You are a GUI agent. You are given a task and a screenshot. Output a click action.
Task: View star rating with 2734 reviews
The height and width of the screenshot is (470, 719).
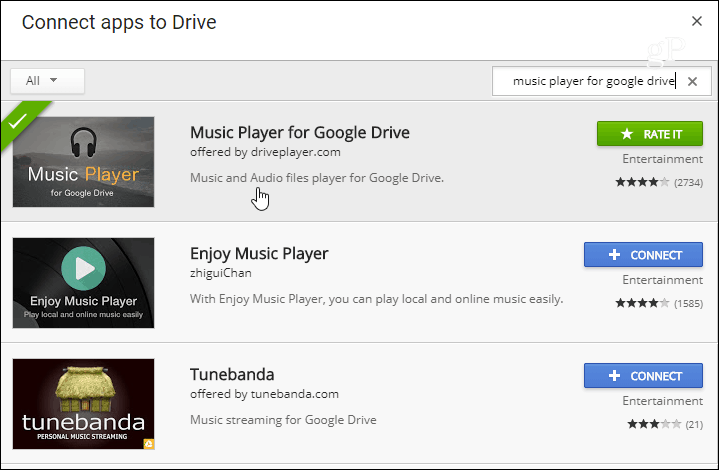pos(659,182)
